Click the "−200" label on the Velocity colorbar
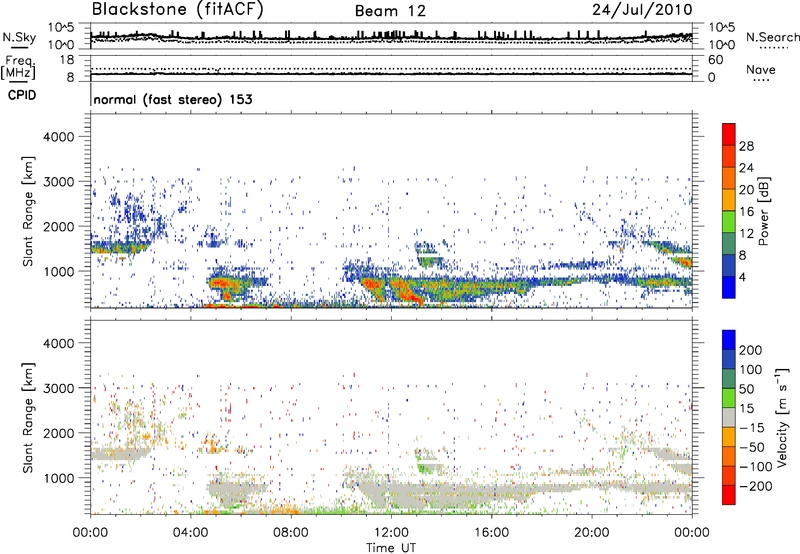This screenshot has height=554, width=800. point(754,486)
